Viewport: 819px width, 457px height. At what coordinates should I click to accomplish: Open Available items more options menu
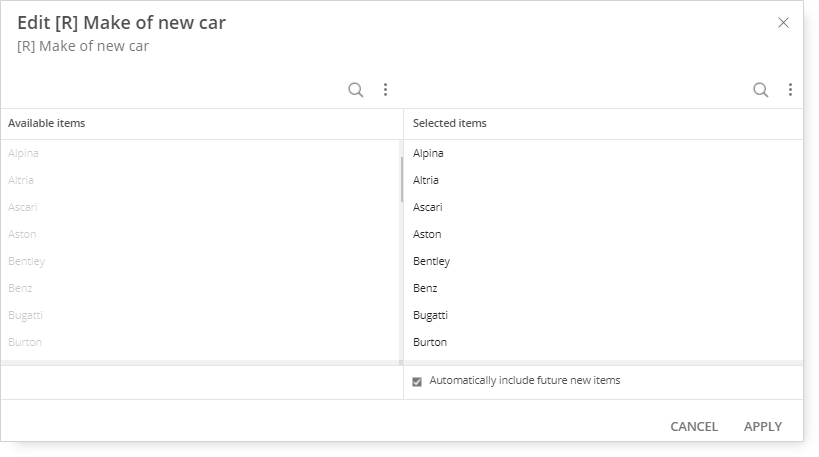coord(385,90)
